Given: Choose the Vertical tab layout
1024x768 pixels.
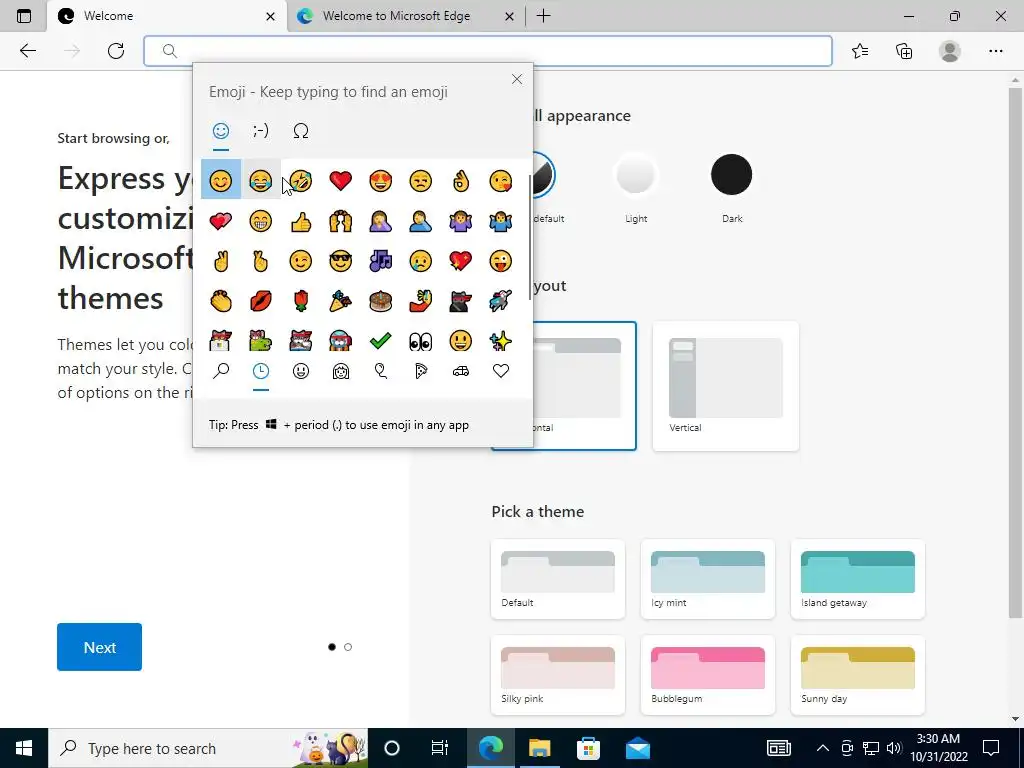Looking at the screenshot, I should tap(726, 386).
